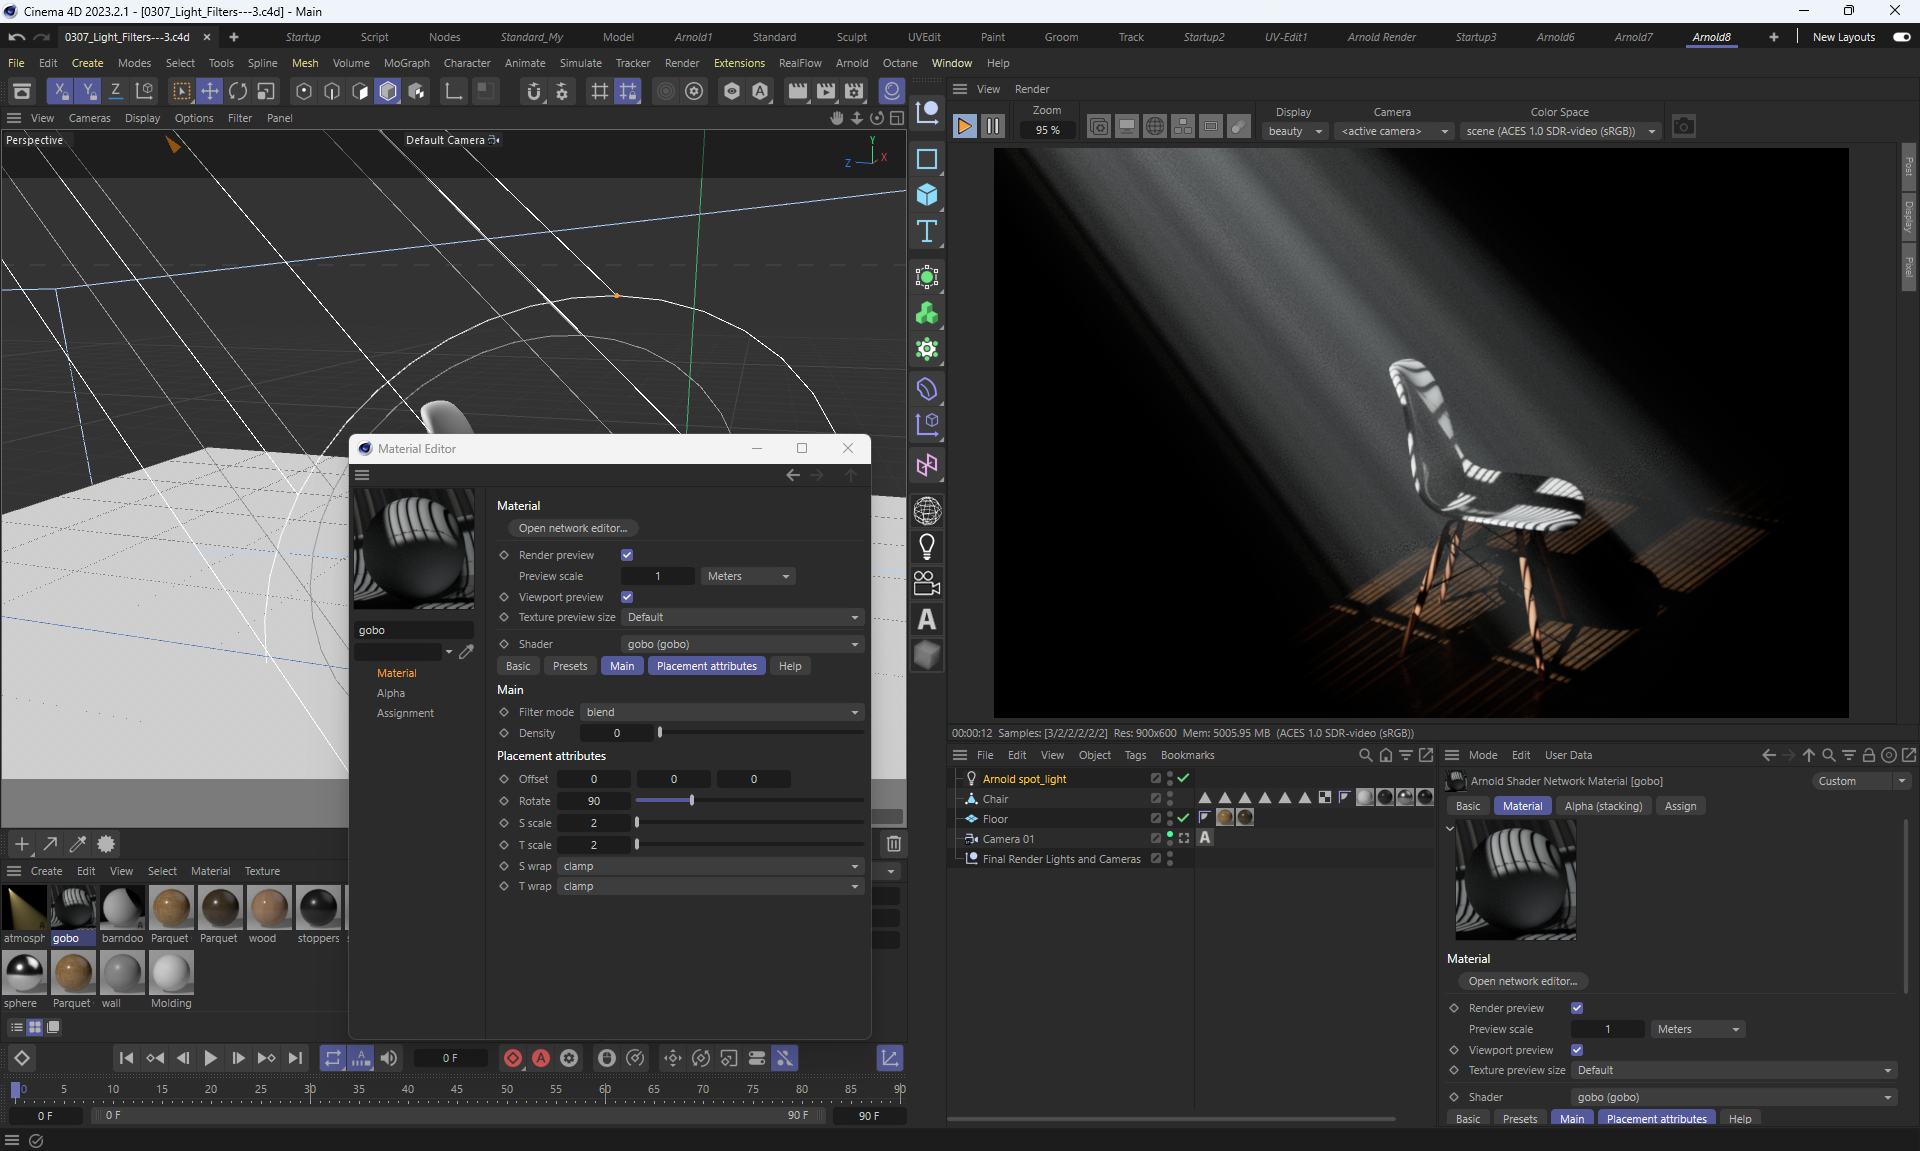Image resolution: width=1920 pixels, height=1151 pixels.
Task: Uncheck Render preview in the Material Editor
Action: (627, 555)
